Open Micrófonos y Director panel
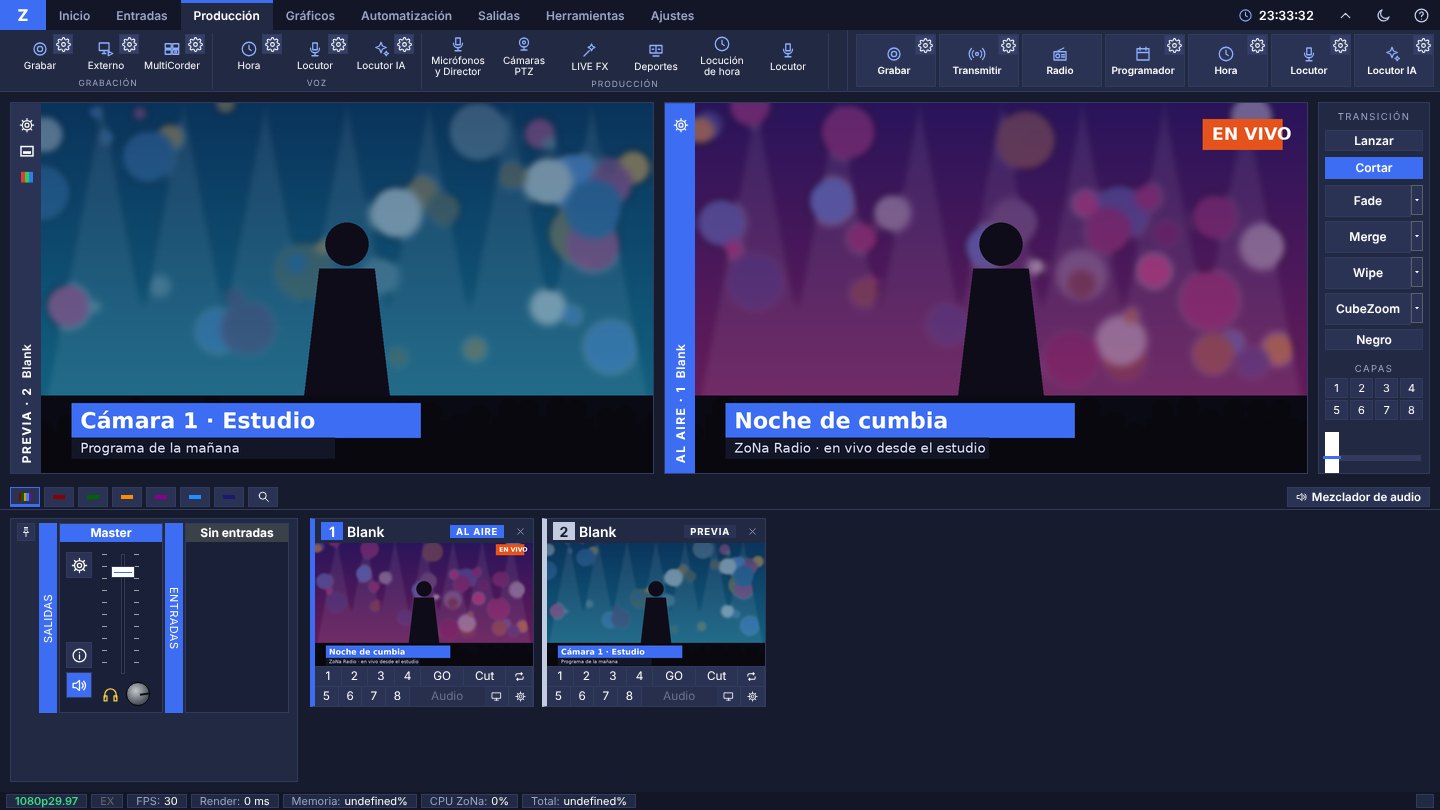 (458, 56)
